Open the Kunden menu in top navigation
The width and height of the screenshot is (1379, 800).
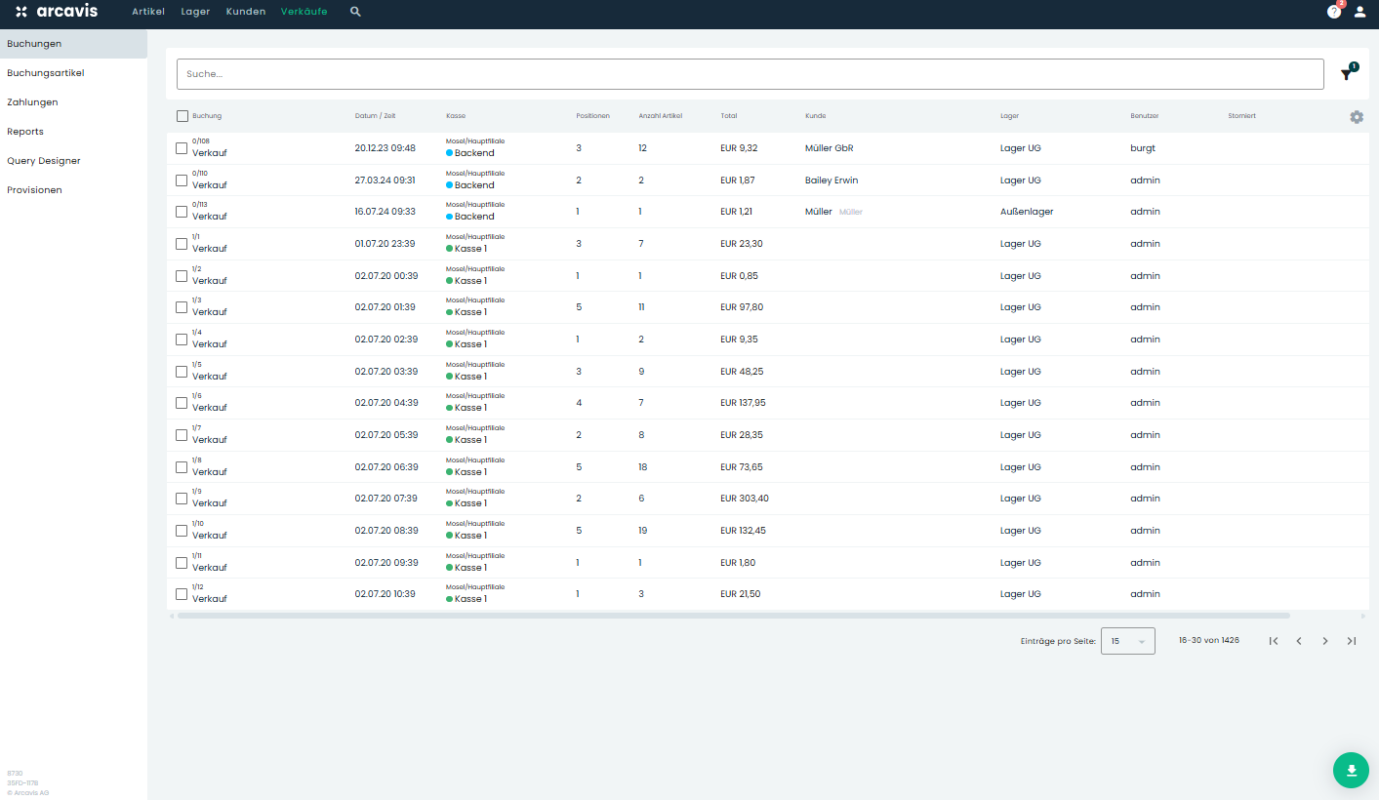click(x=246, y=12)
